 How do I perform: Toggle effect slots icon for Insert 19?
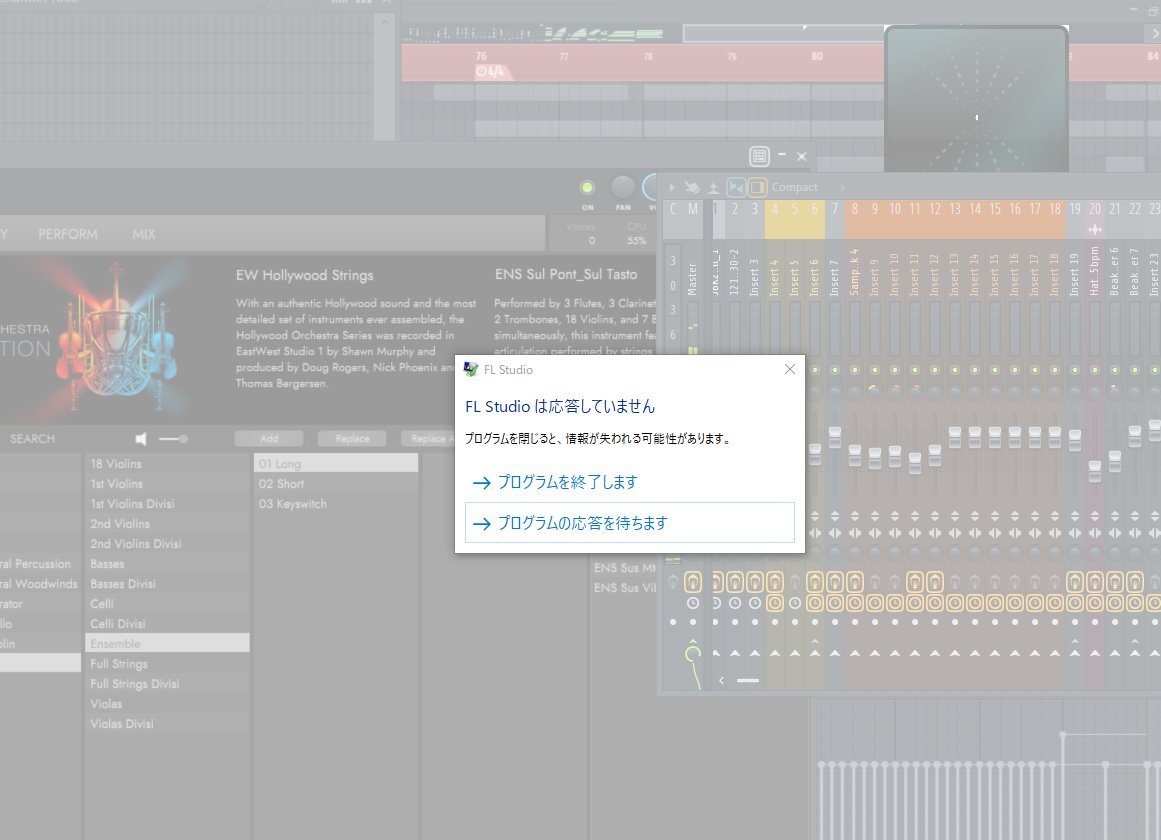[1075, 581]
